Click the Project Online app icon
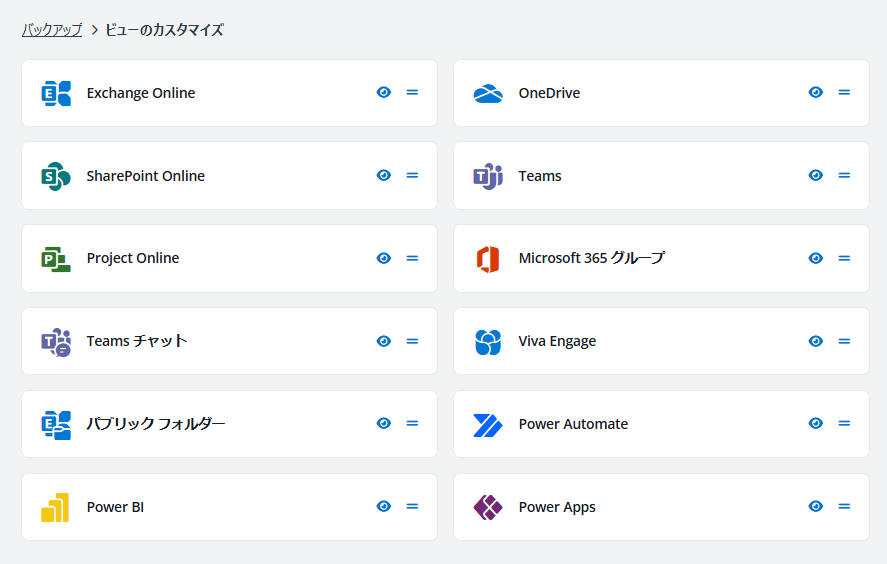This screenshot has width=887, height=564. pos(56,259)
